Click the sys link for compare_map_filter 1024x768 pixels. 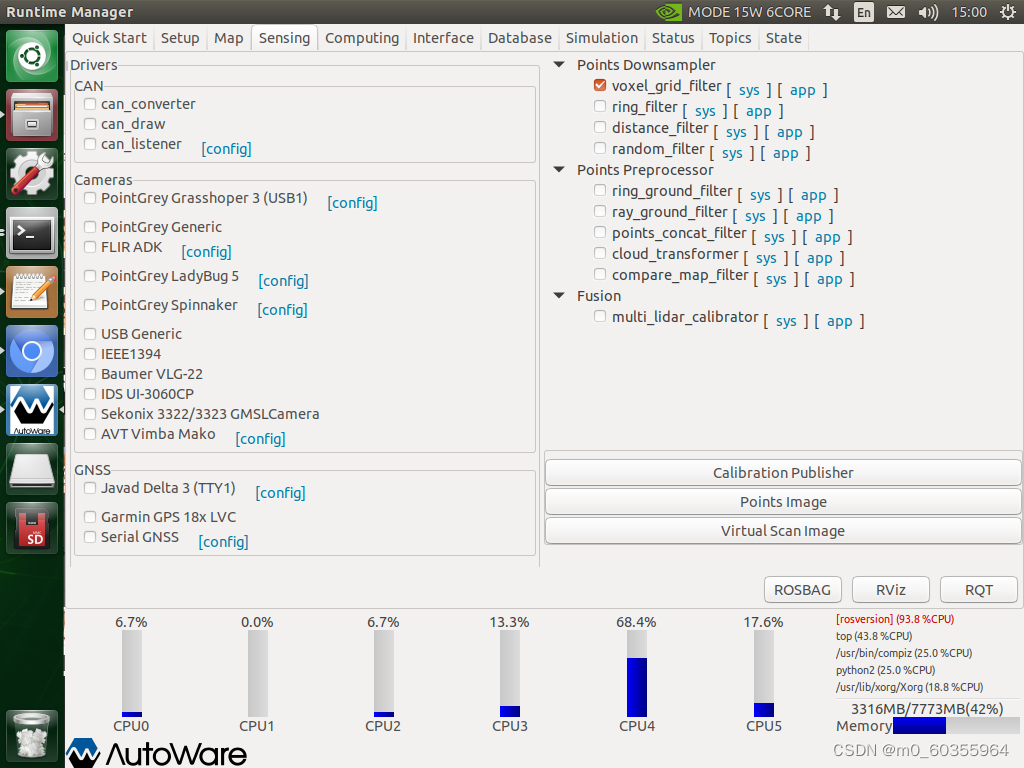pyautogui.click(x=776, y=280)
